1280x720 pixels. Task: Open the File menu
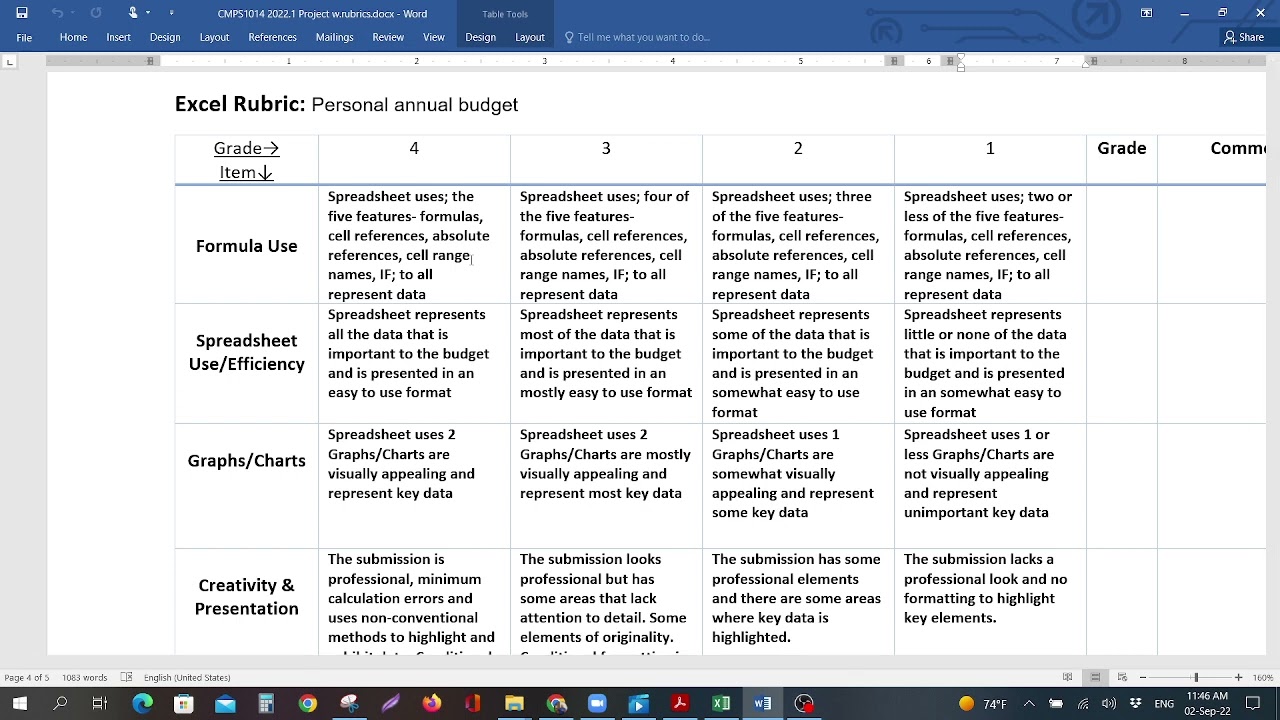[24, 37]
